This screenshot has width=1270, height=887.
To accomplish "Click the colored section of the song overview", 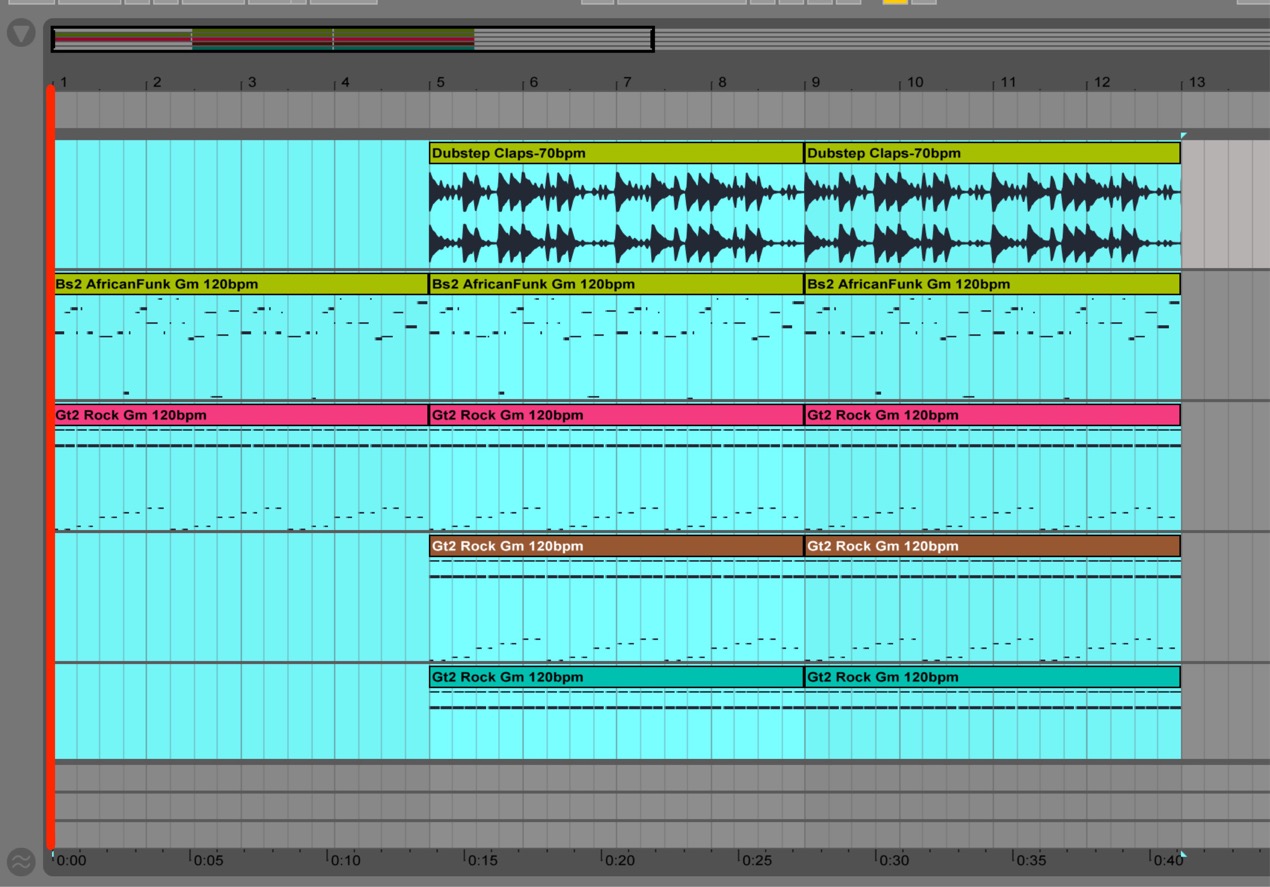I will (264, 39).
